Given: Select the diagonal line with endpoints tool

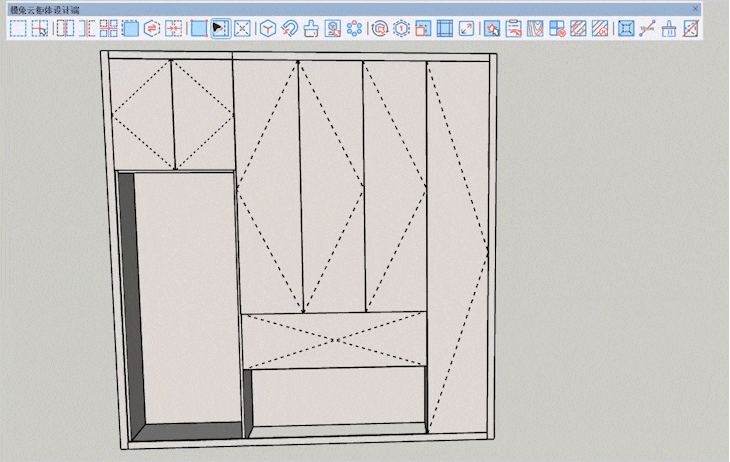Looking at the screenshot, I should pos(647,29).
